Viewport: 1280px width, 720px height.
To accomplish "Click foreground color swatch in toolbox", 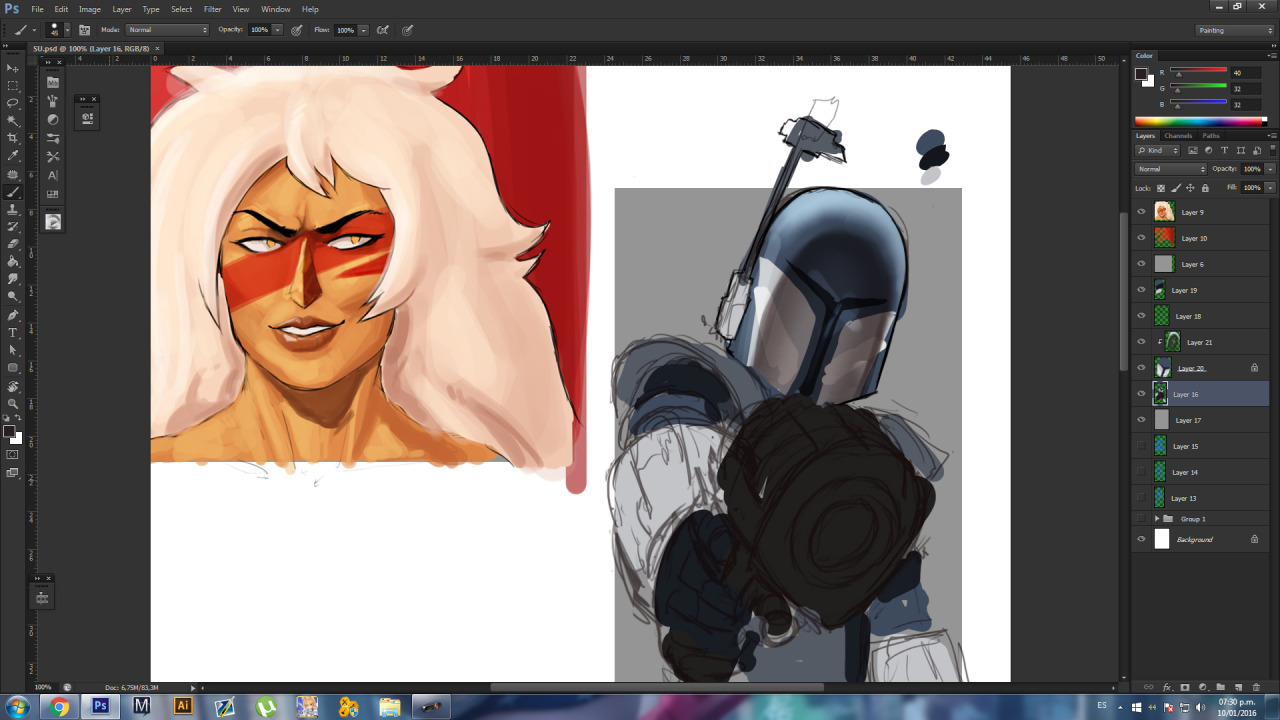I will [x=8, y=431].
